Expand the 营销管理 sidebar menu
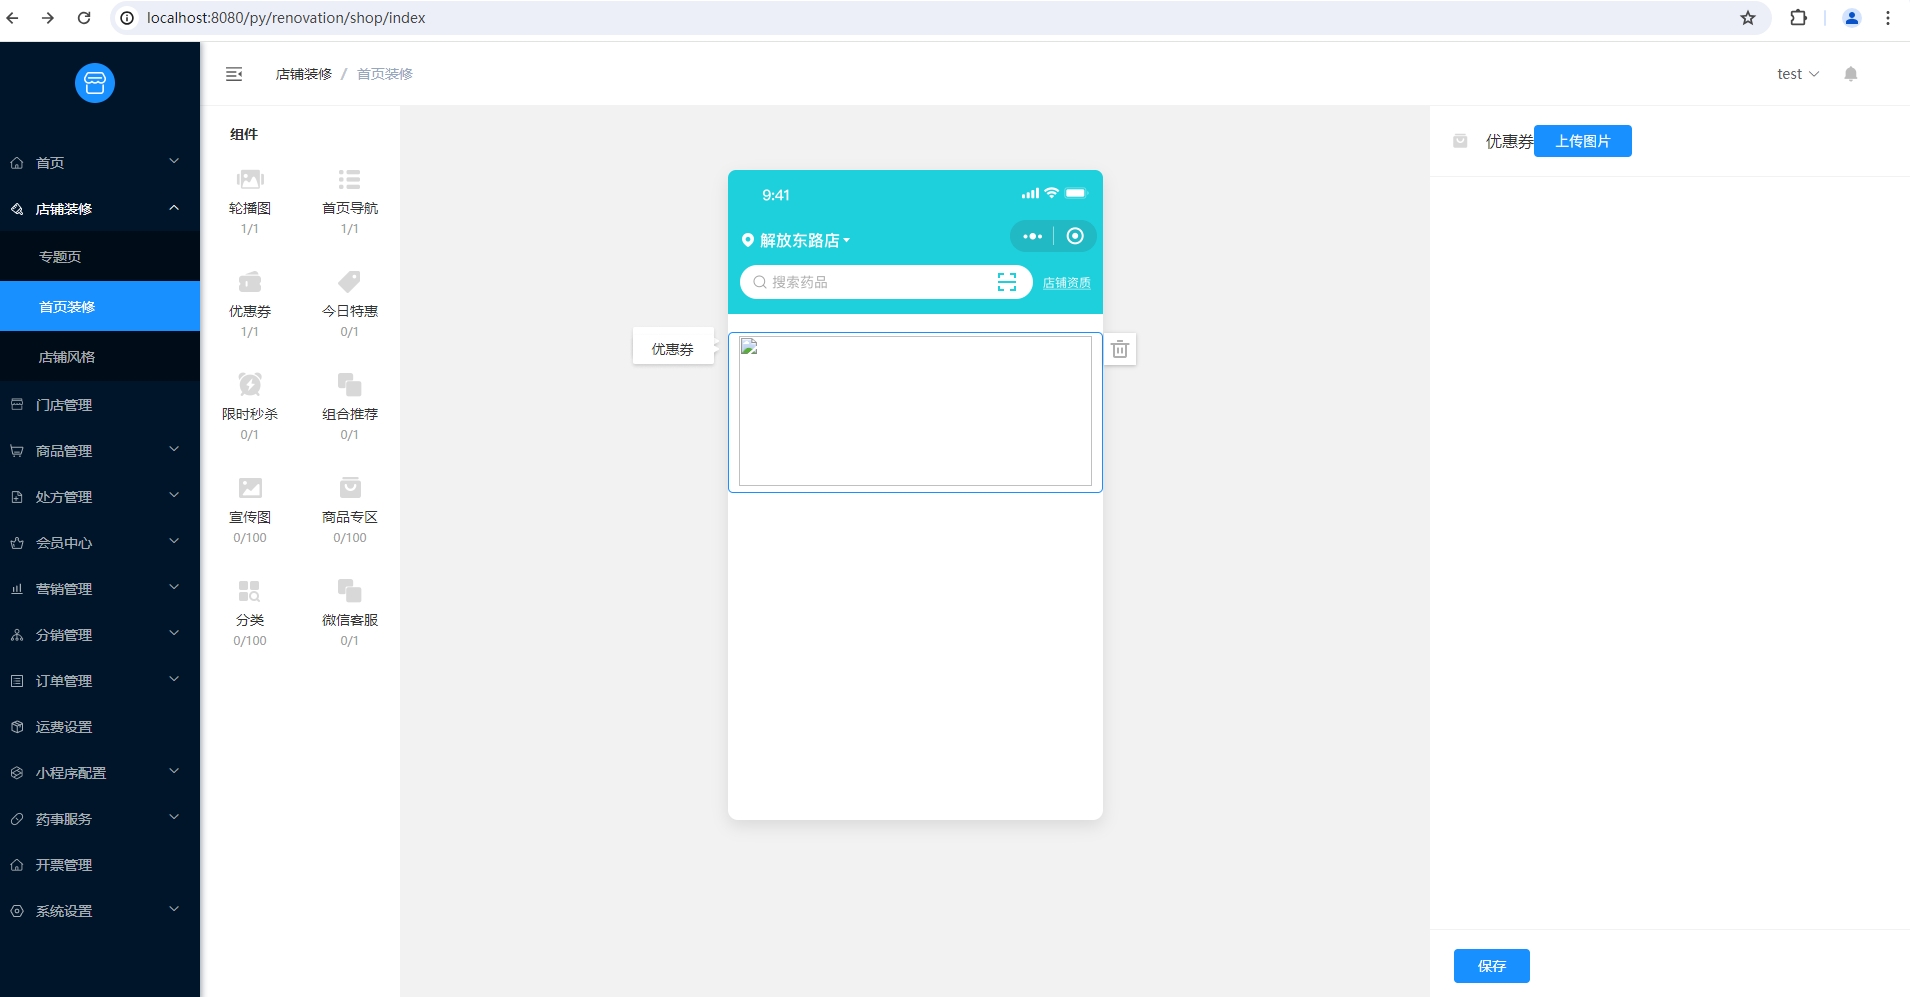 (x=100, y=589)
